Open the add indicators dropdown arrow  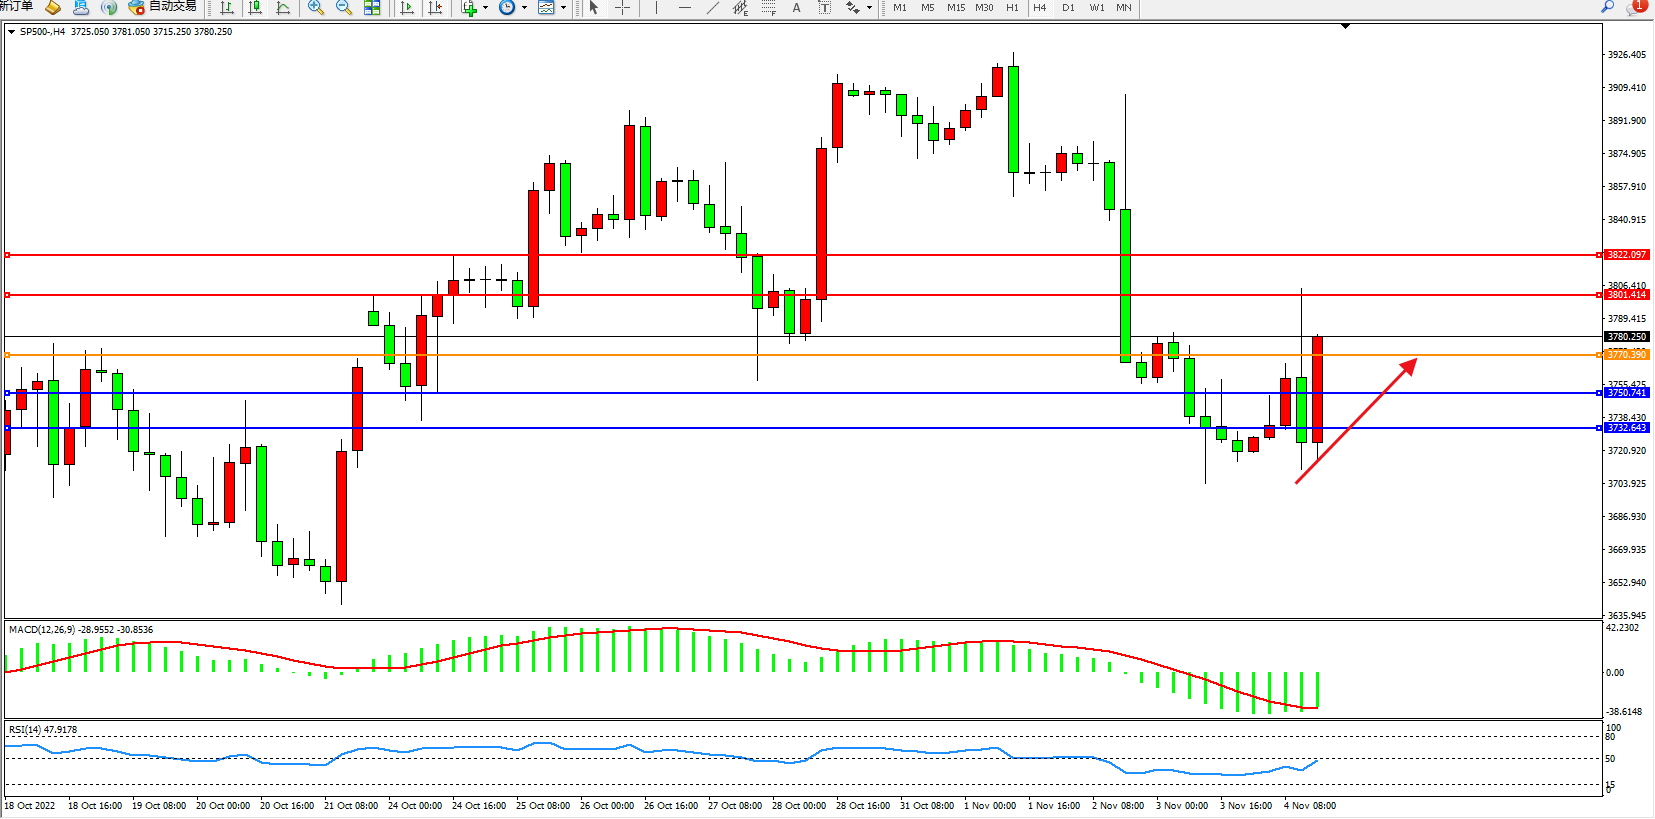[486, 8]
